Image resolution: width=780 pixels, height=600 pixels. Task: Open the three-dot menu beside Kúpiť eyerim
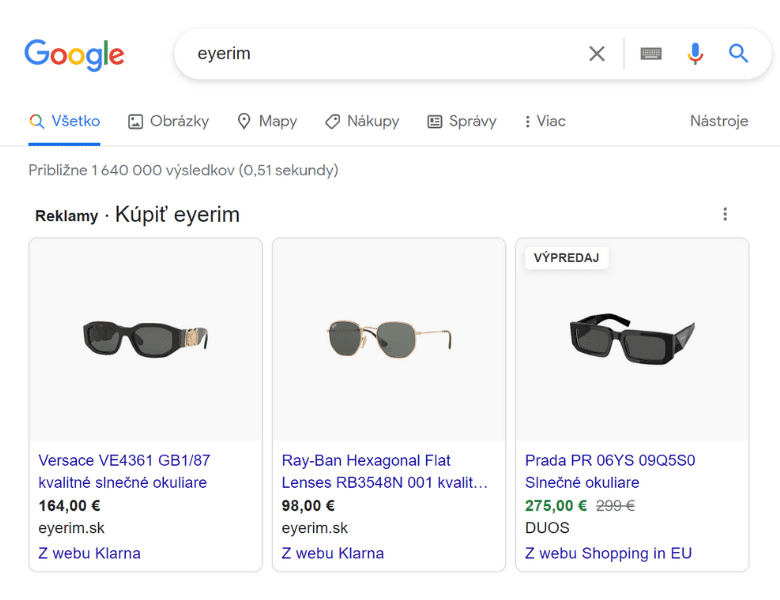pyautogui.click(x=725, y=214)
